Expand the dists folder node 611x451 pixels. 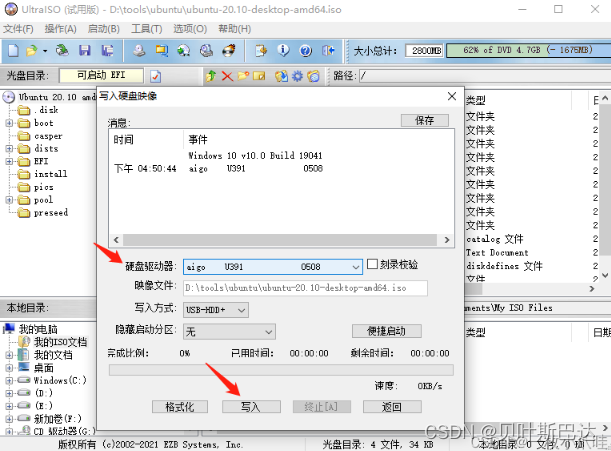(x=9, y=149)
